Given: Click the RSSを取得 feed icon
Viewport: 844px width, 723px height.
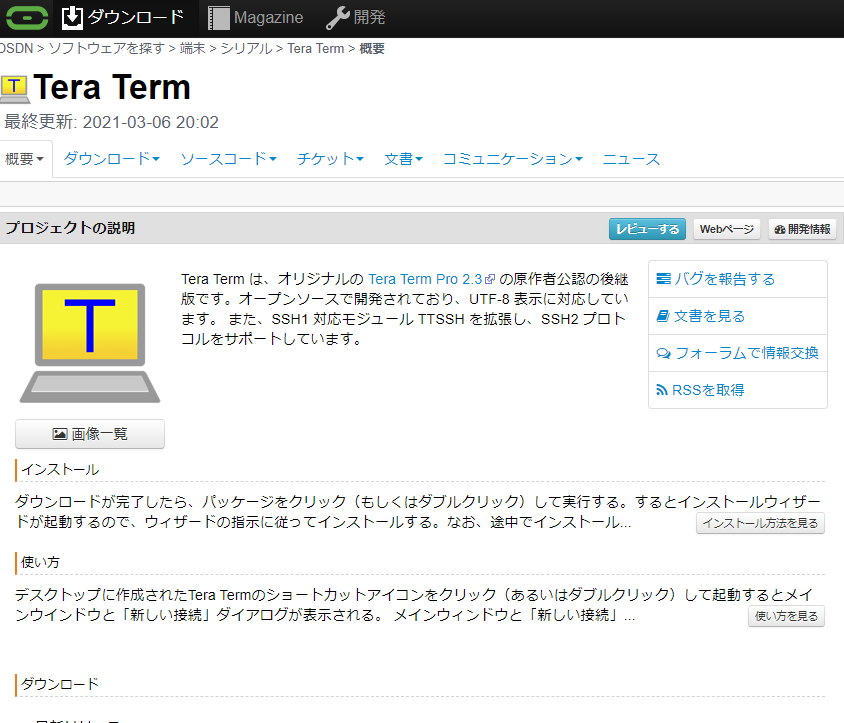Looking at the screenshot, I should 662,390.
